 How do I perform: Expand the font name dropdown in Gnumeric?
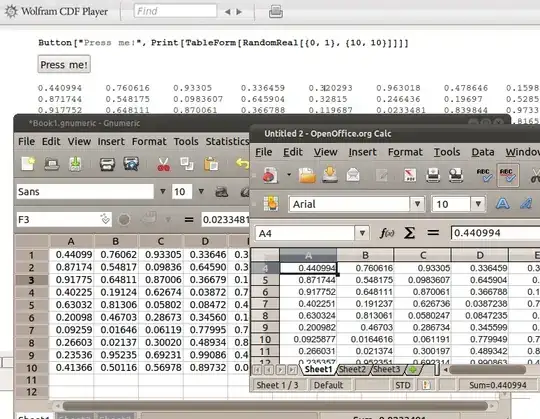163,191
